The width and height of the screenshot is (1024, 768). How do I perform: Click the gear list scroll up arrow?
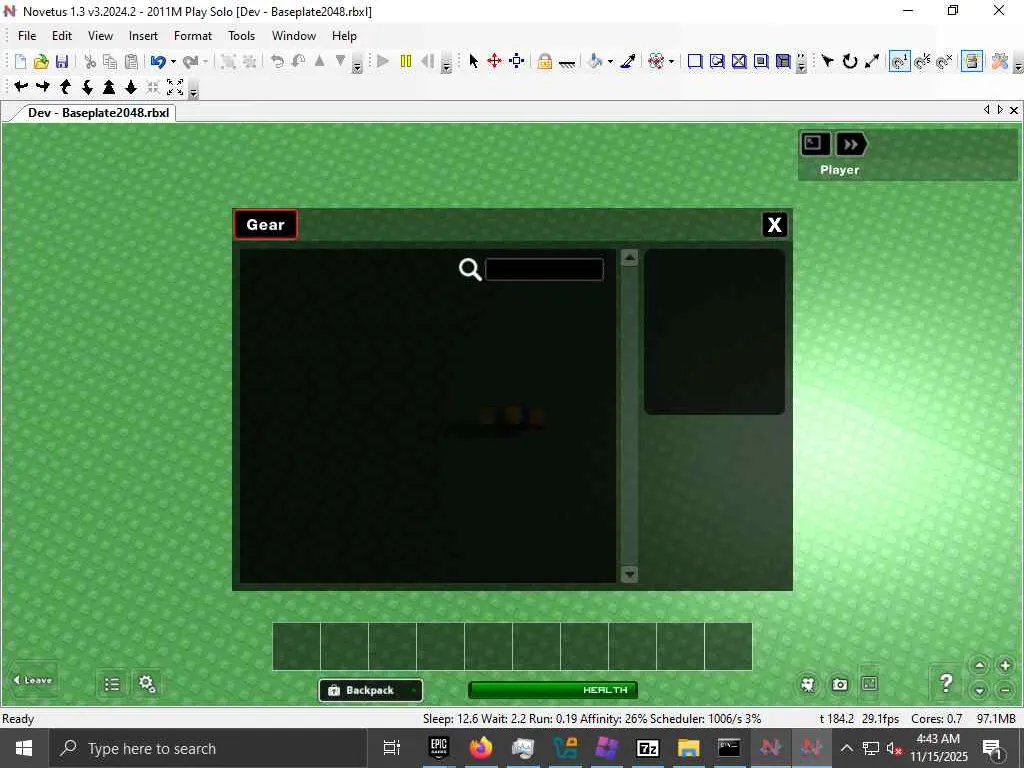click(630, 257)
